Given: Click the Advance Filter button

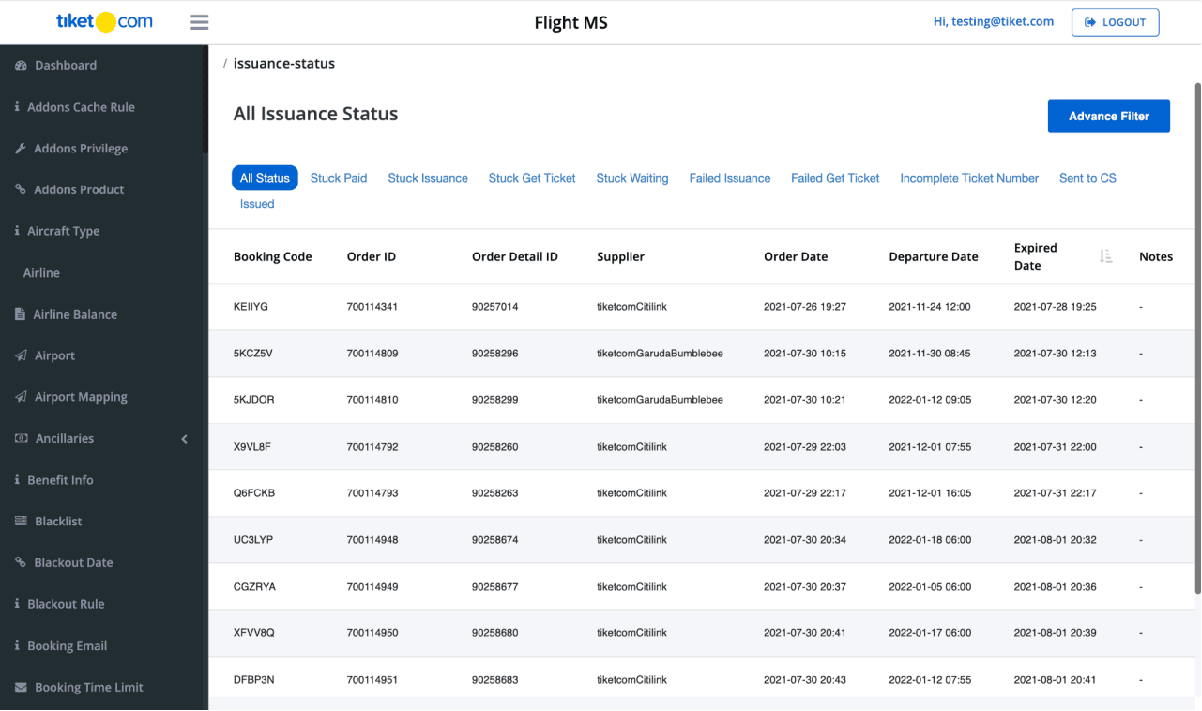Looking at the screenshot, I should [x=1108, y=115].
